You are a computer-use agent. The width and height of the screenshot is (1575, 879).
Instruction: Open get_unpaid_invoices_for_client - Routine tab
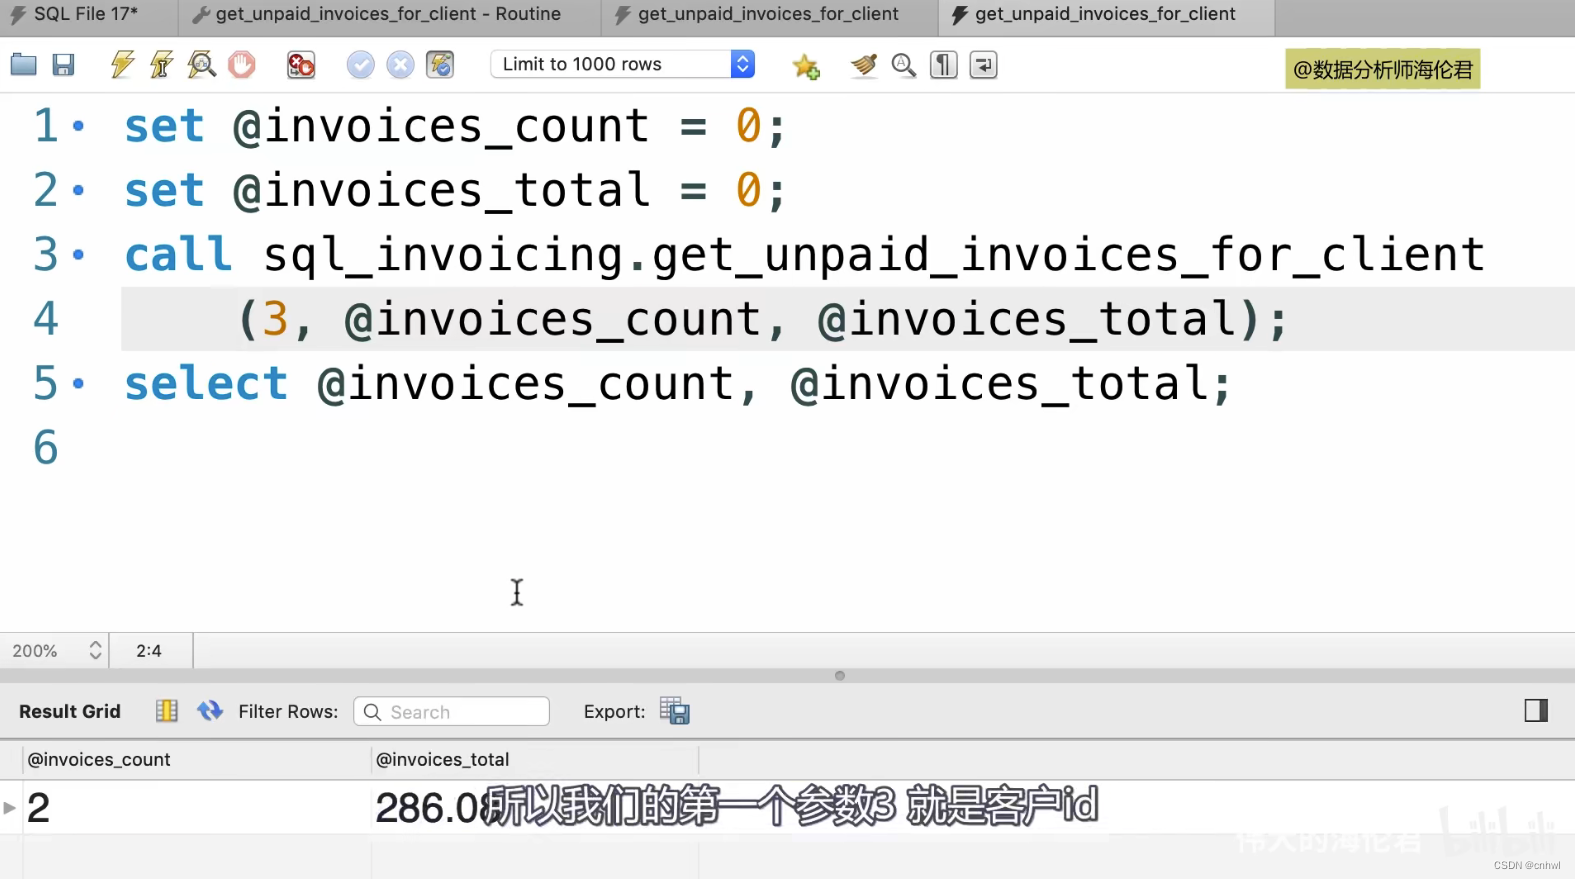tap(388, 15)
